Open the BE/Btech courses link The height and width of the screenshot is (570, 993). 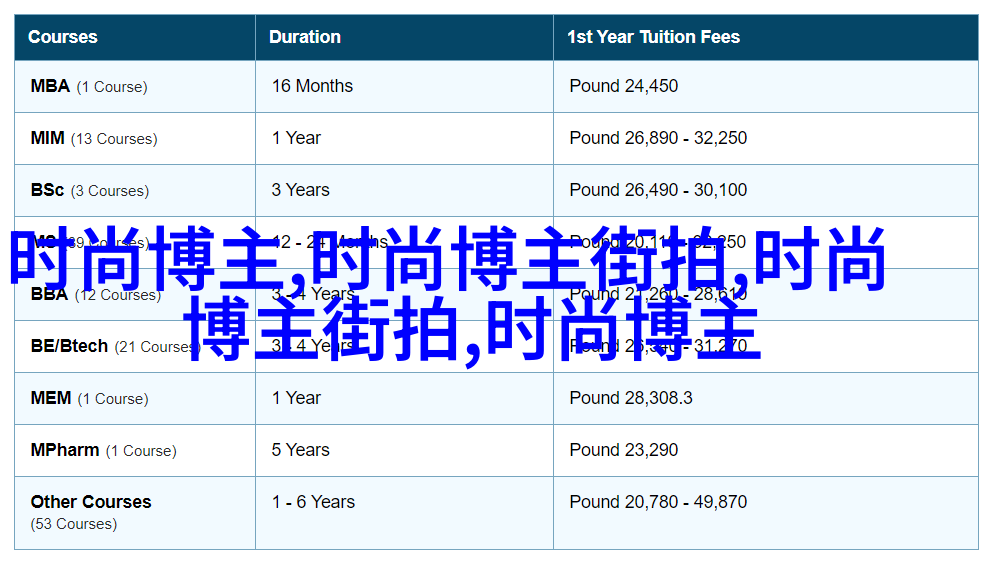pos(69,346)
